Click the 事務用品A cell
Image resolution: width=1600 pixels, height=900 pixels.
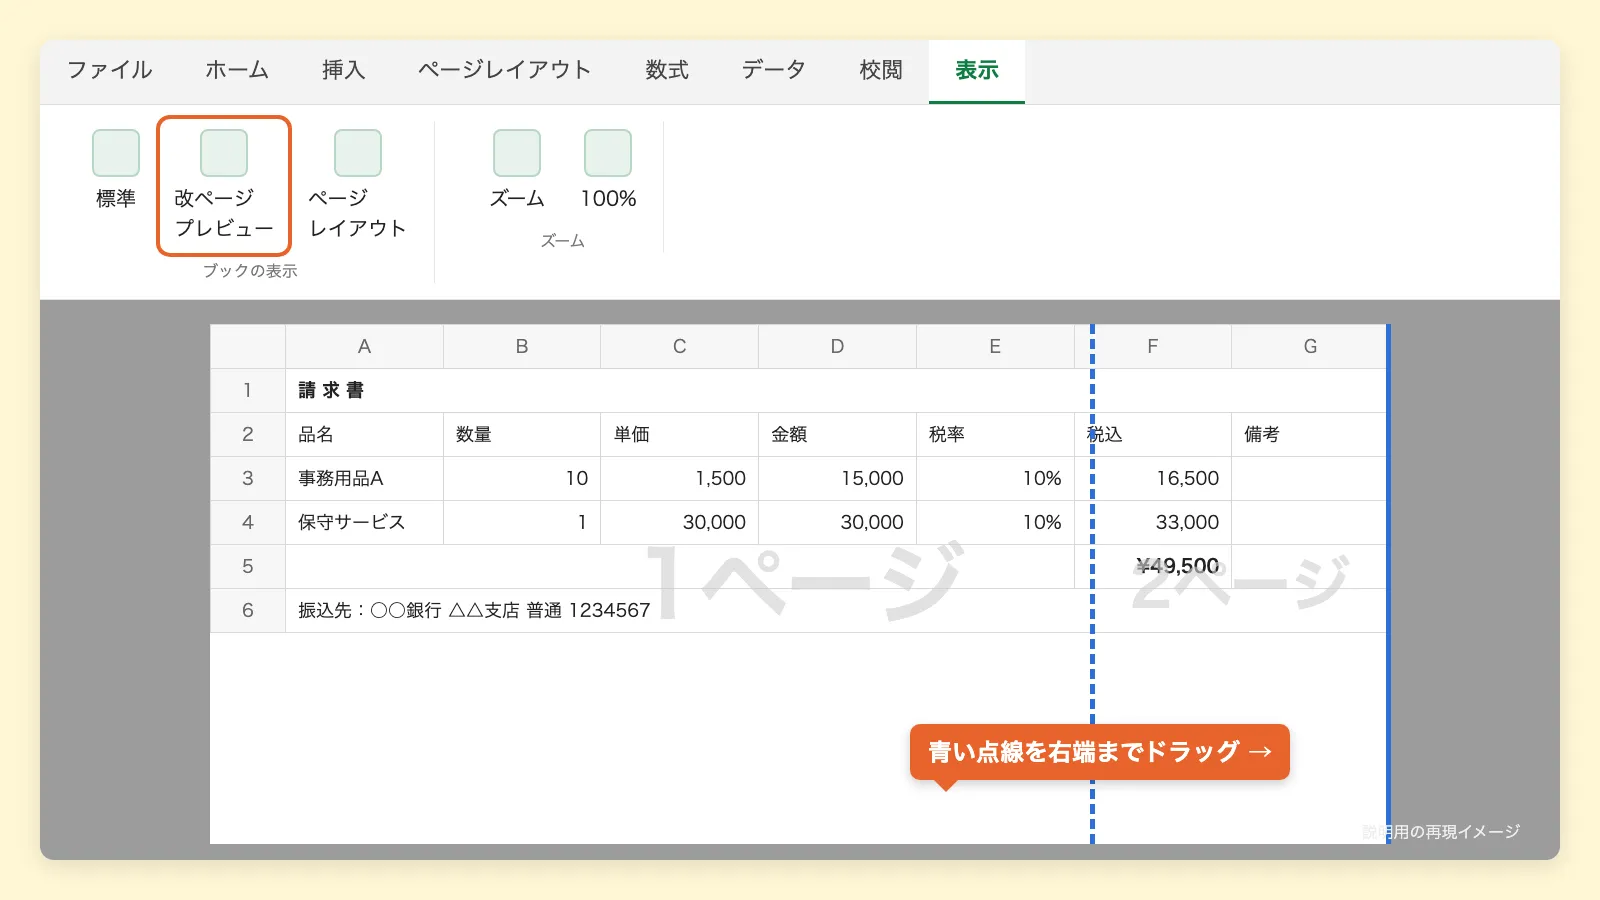tap(364, 478)
